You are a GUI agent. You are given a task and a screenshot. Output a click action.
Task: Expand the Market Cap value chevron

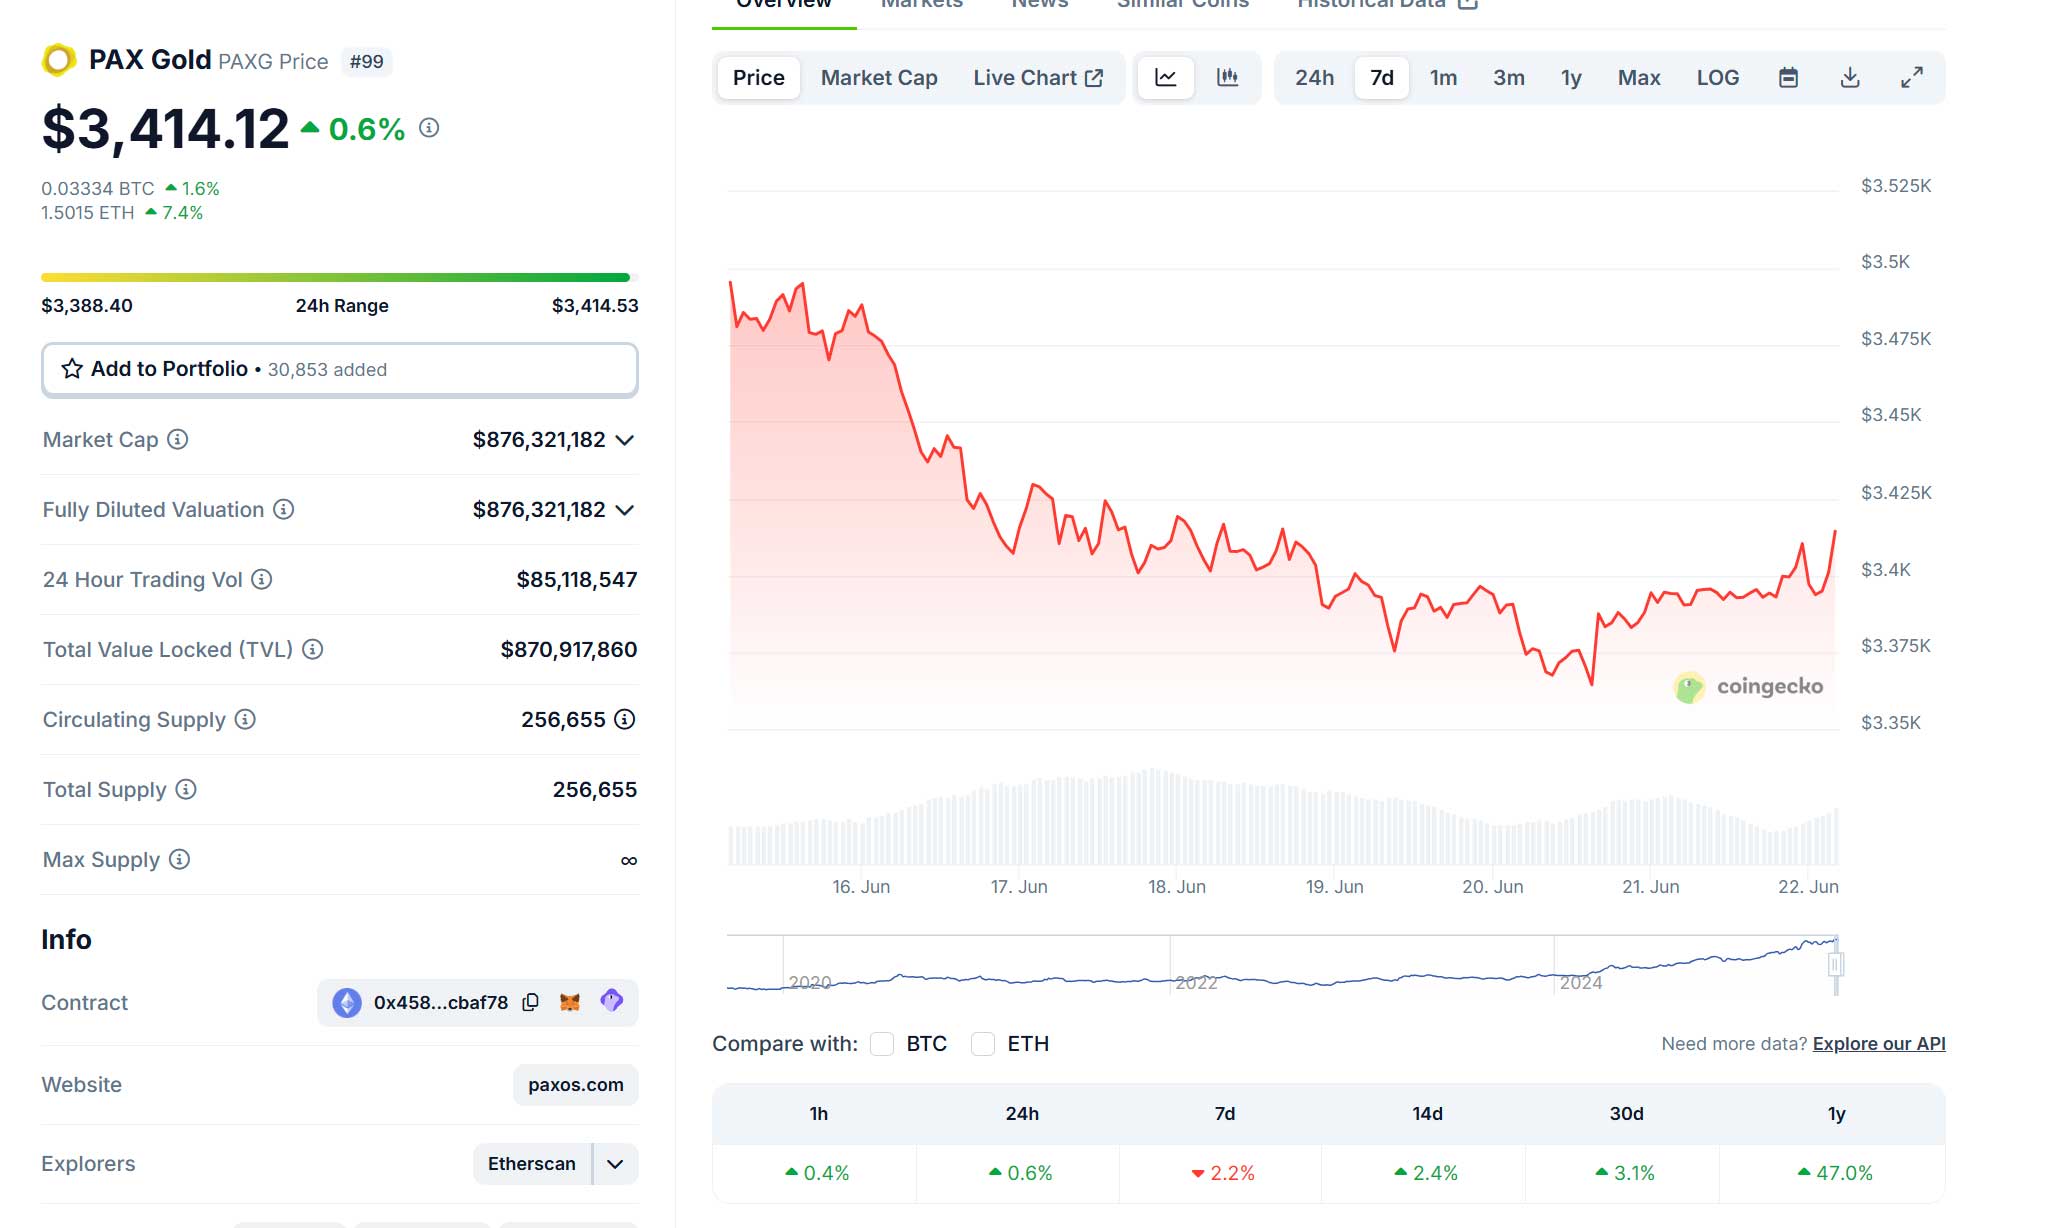coord(625,440)
